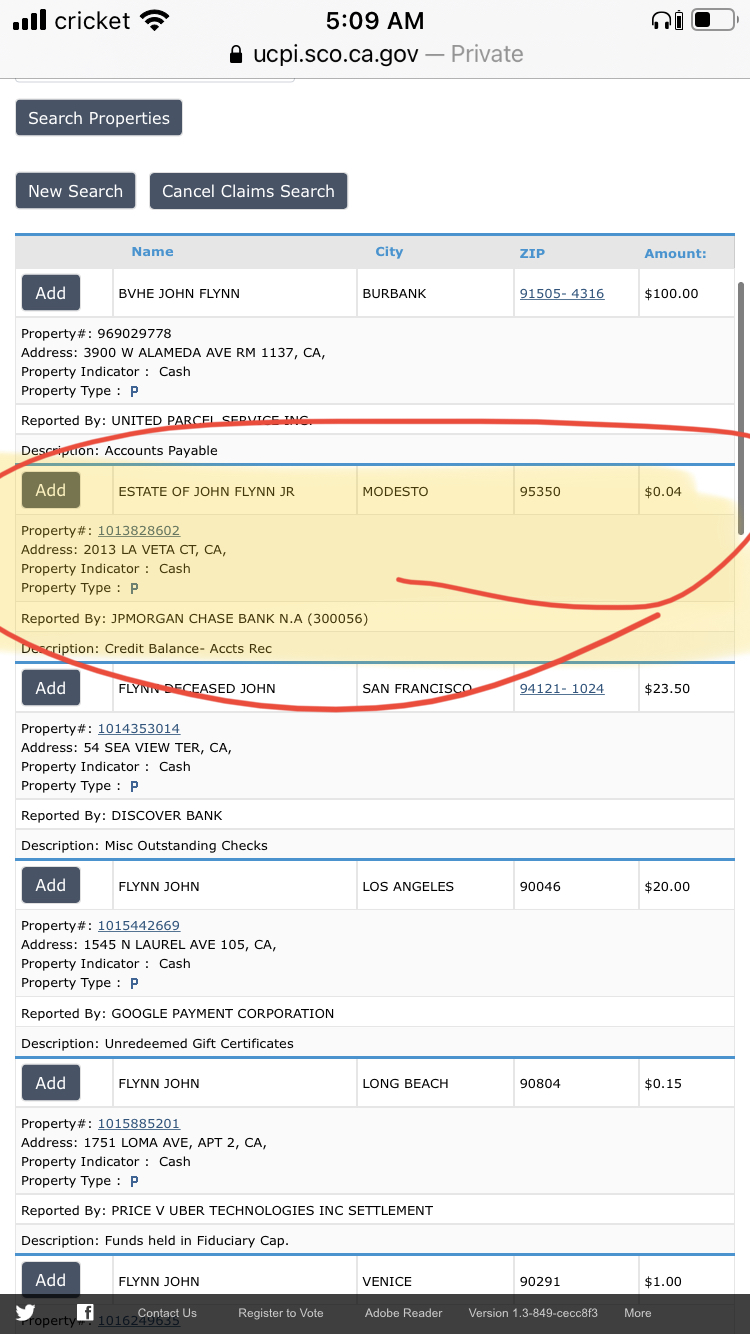This screenshot has height=1334, width=750.
Task: Select 'Reported By: GOOGLE PAYMENT CORPORATION' text
Action: coord(178,1013)
